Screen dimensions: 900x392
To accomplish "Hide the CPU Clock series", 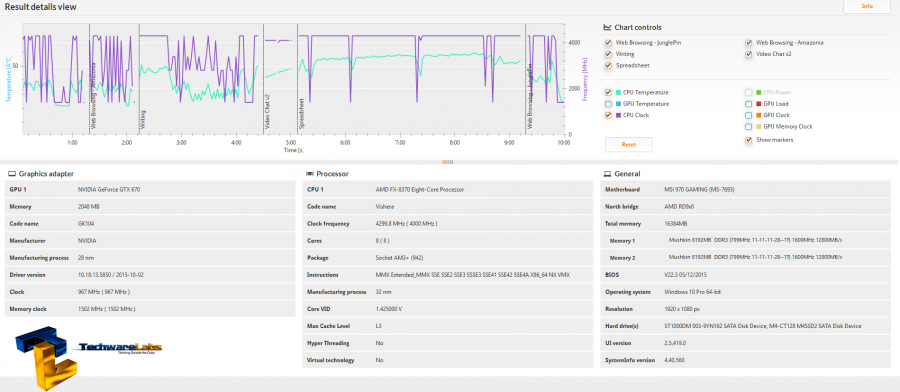I will tap(608, 115).
